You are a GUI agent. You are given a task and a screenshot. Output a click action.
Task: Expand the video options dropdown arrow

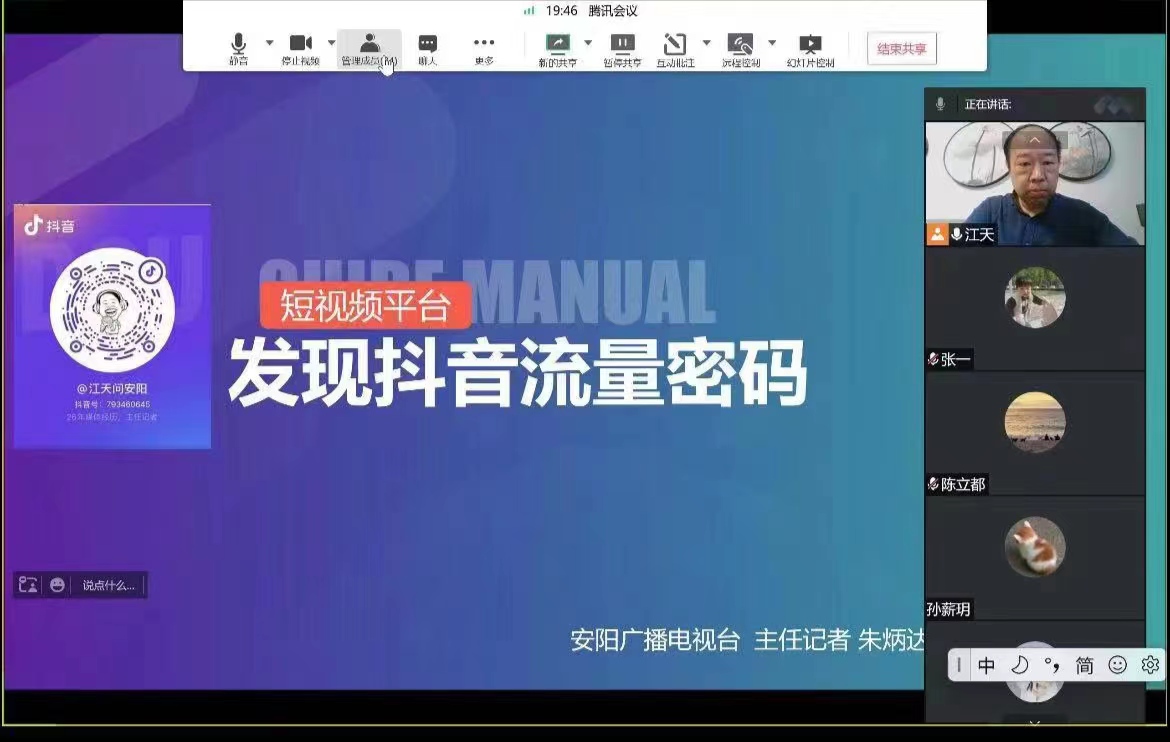(331, 43)
